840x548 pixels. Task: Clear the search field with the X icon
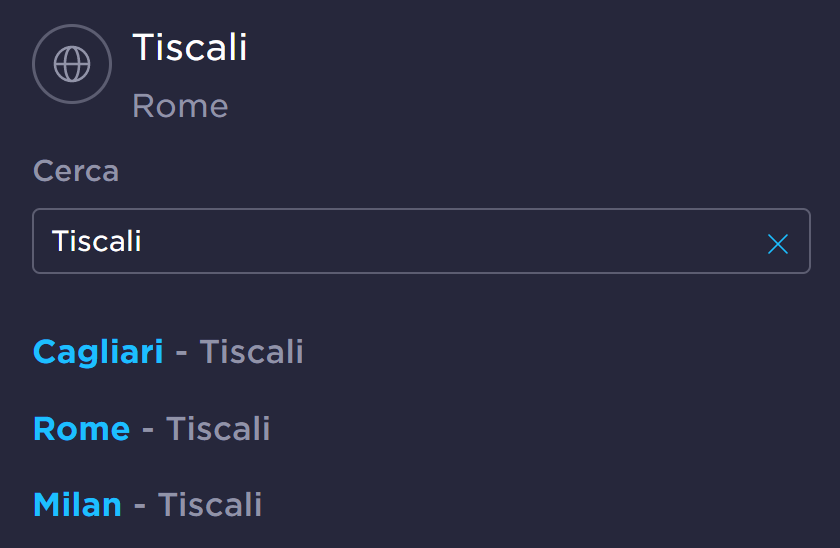coord(777,243)
